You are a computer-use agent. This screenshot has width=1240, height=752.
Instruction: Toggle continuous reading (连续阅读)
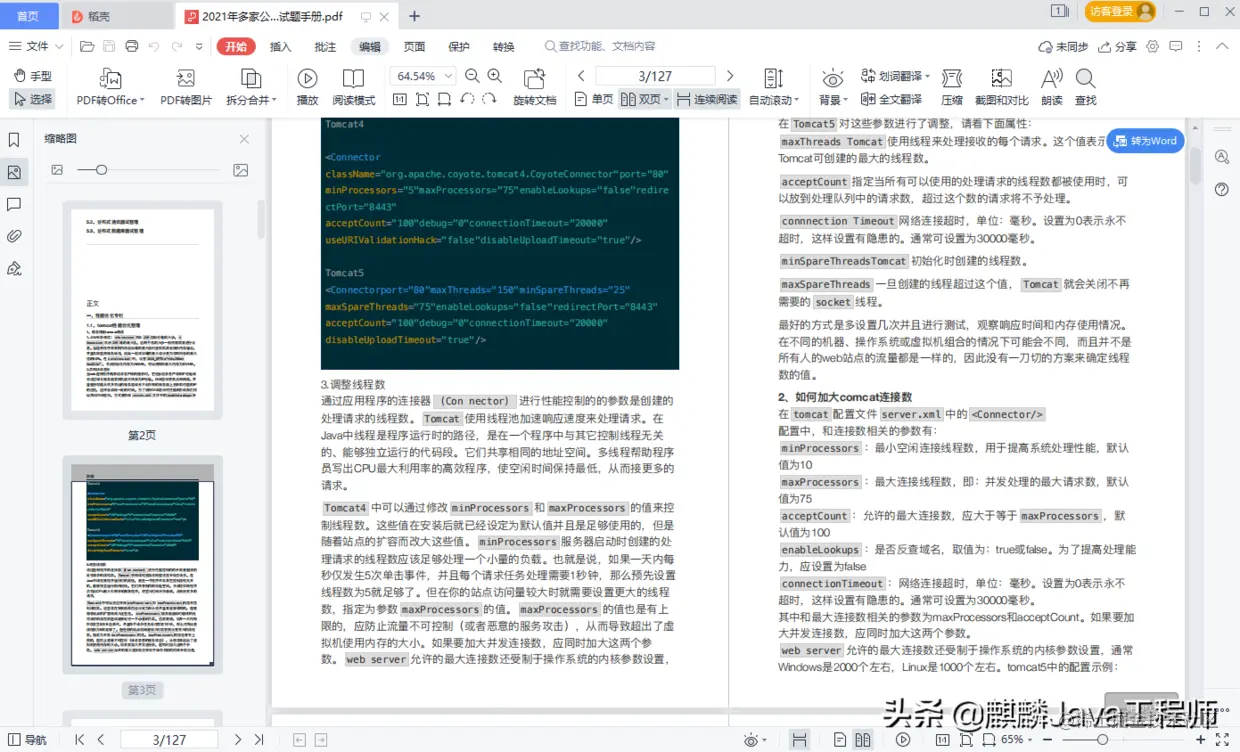(706, 99)
